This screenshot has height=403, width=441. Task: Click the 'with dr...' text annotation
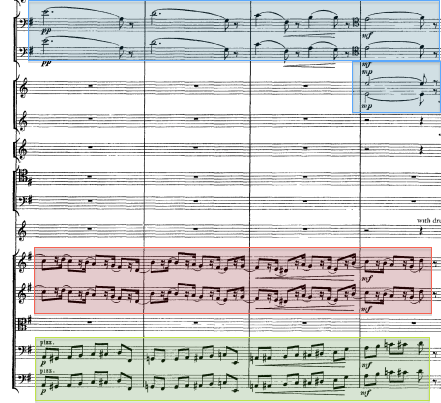tap(429, 221)
